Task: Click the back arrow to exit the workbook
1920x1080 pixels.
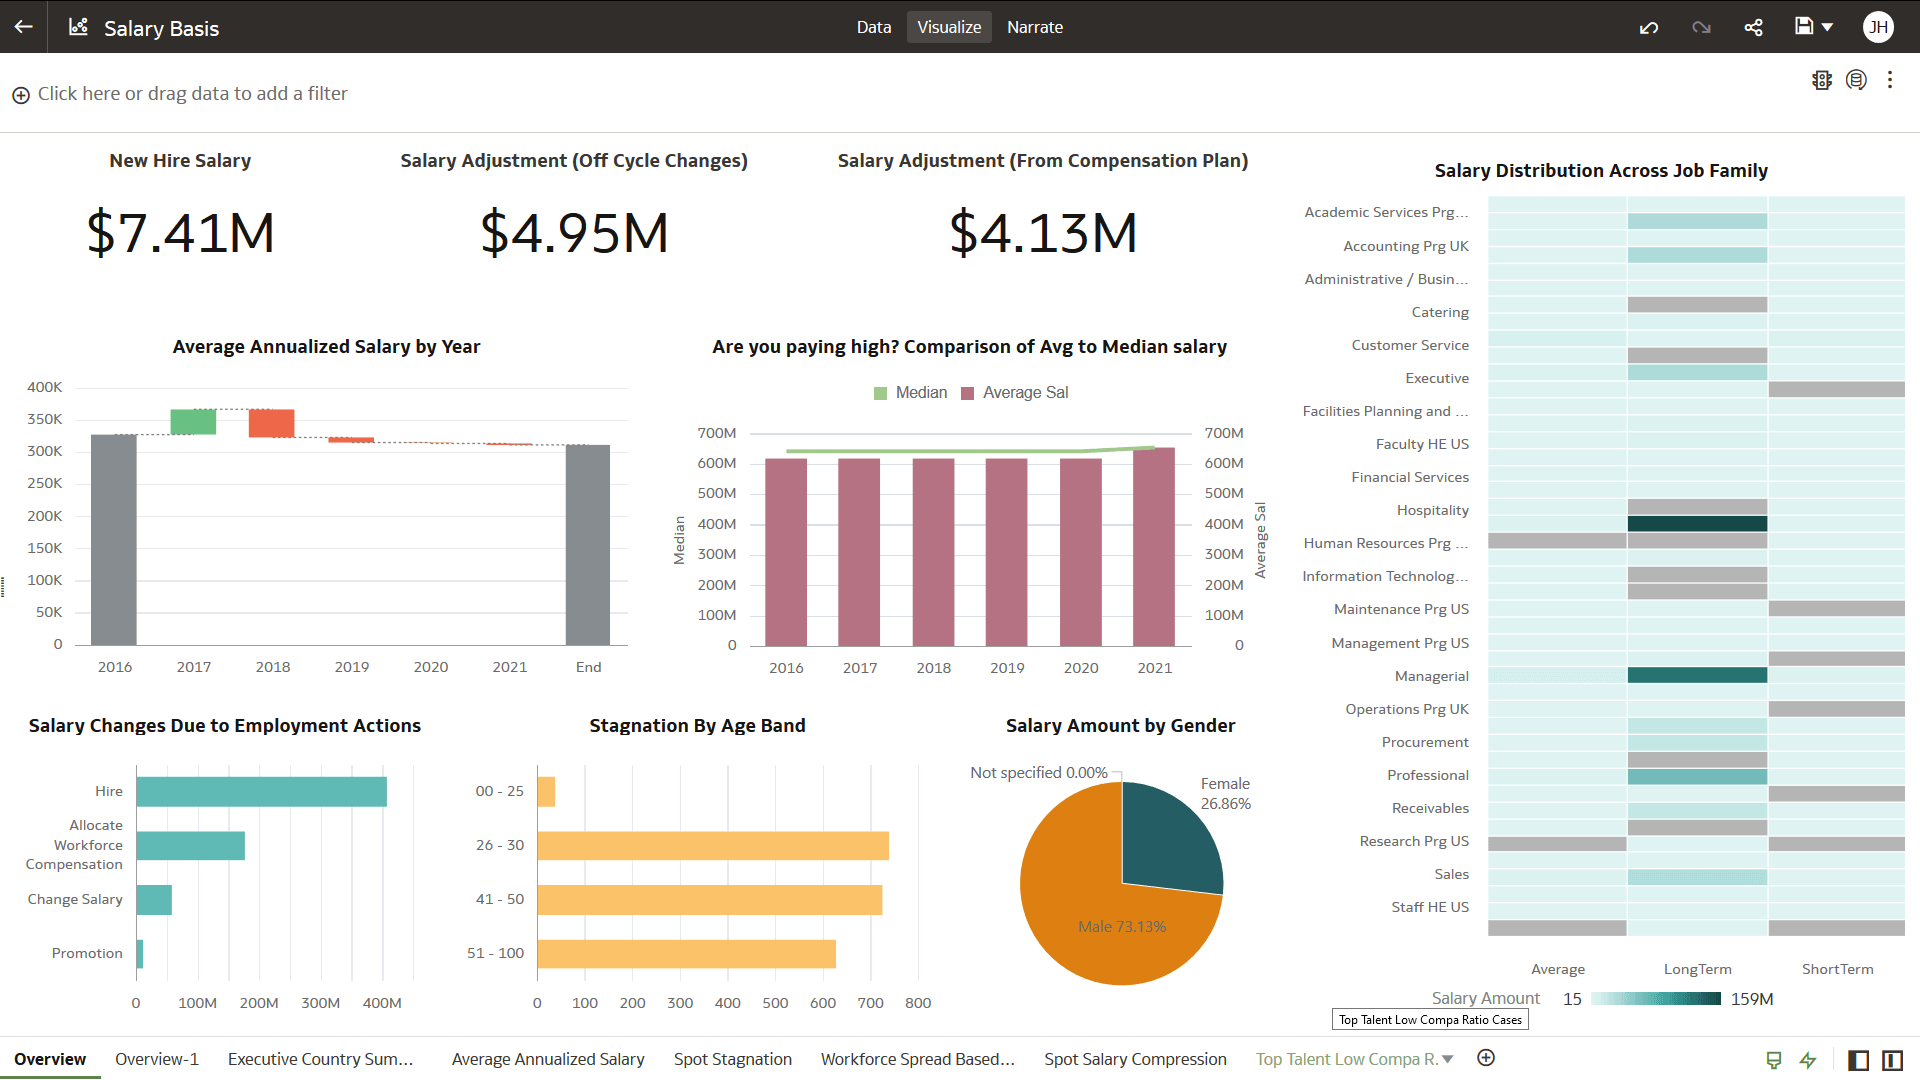Action: (x=24, y=27)
